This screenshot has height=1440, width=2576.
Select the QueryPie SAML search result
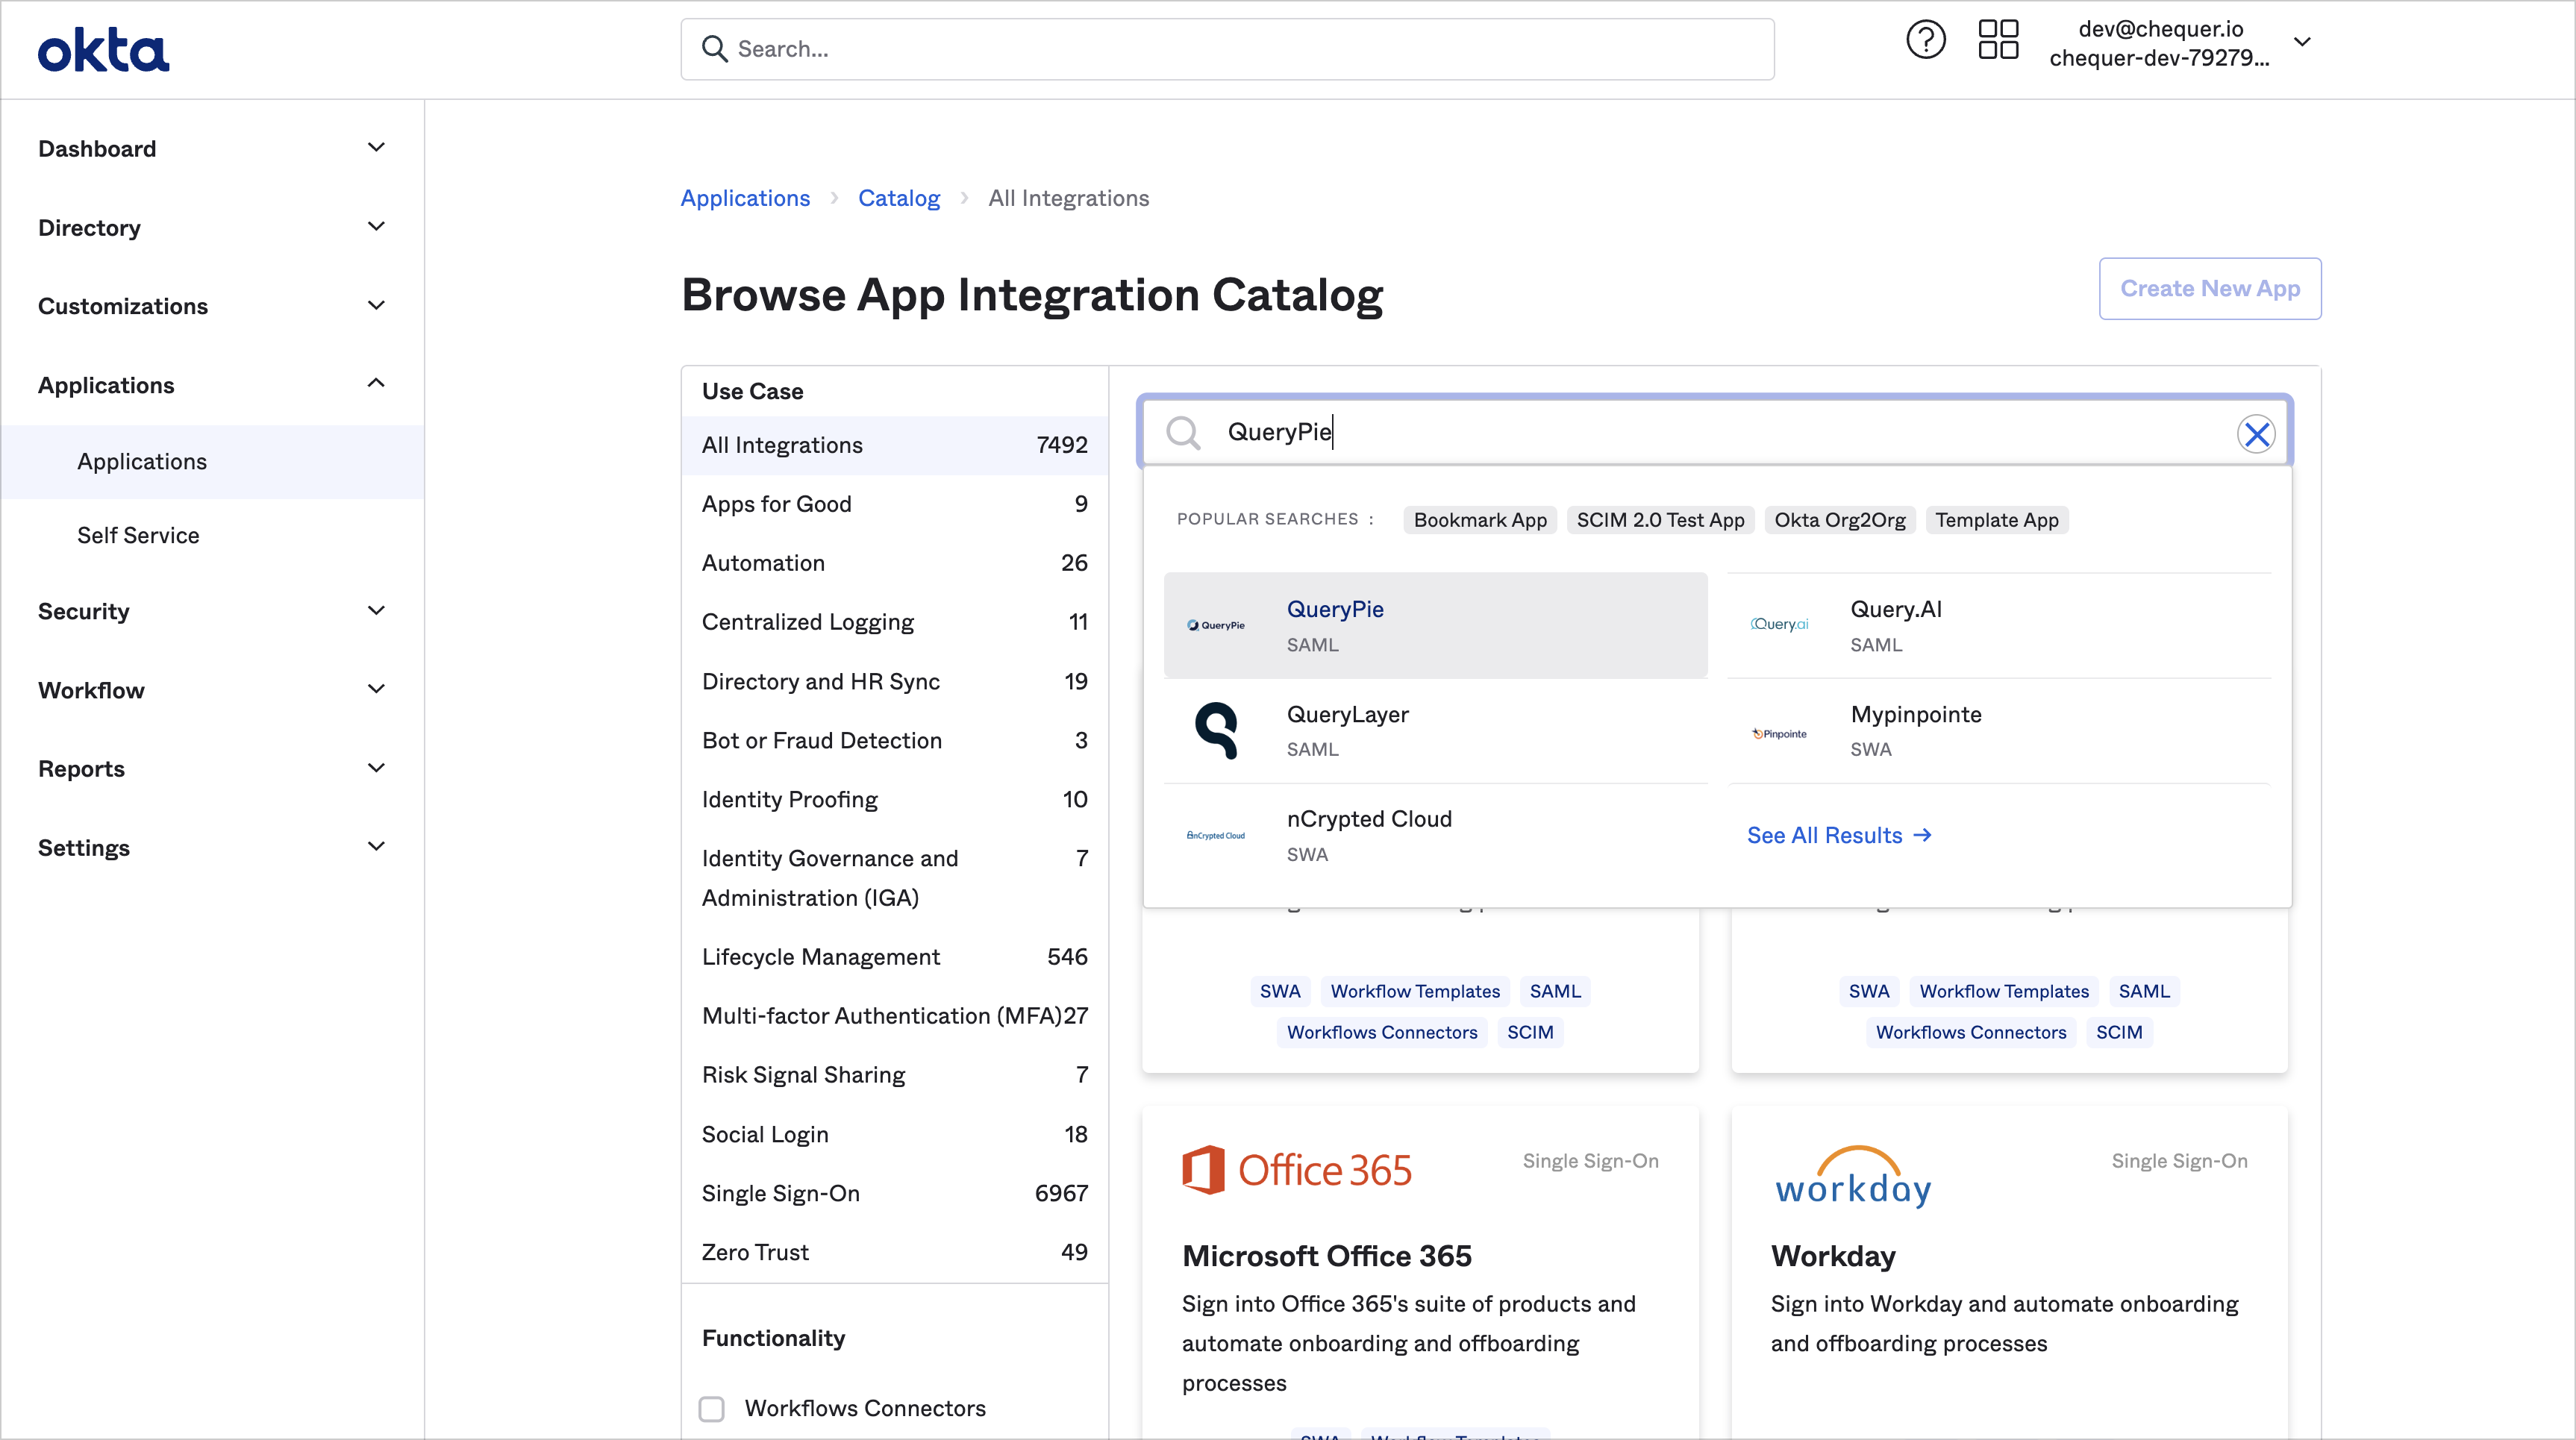tap(1435, 625)
